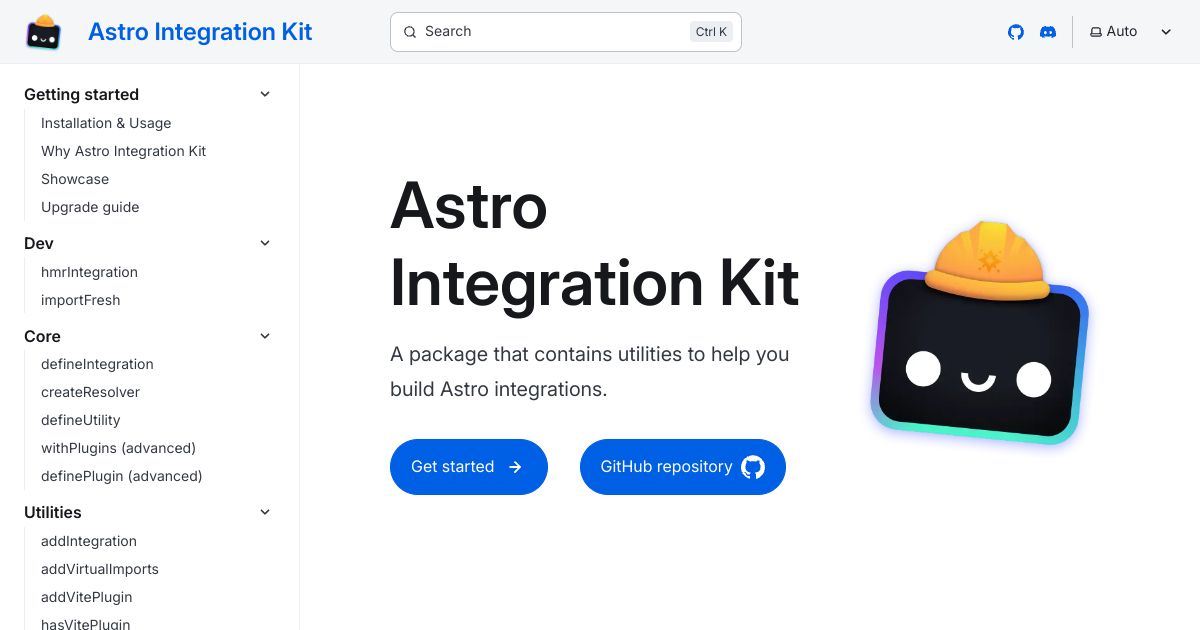Collapse the Utilities sidebar section
This screenshot has height=630, width=1200.
pyautogui.click(x=265, y=512)
